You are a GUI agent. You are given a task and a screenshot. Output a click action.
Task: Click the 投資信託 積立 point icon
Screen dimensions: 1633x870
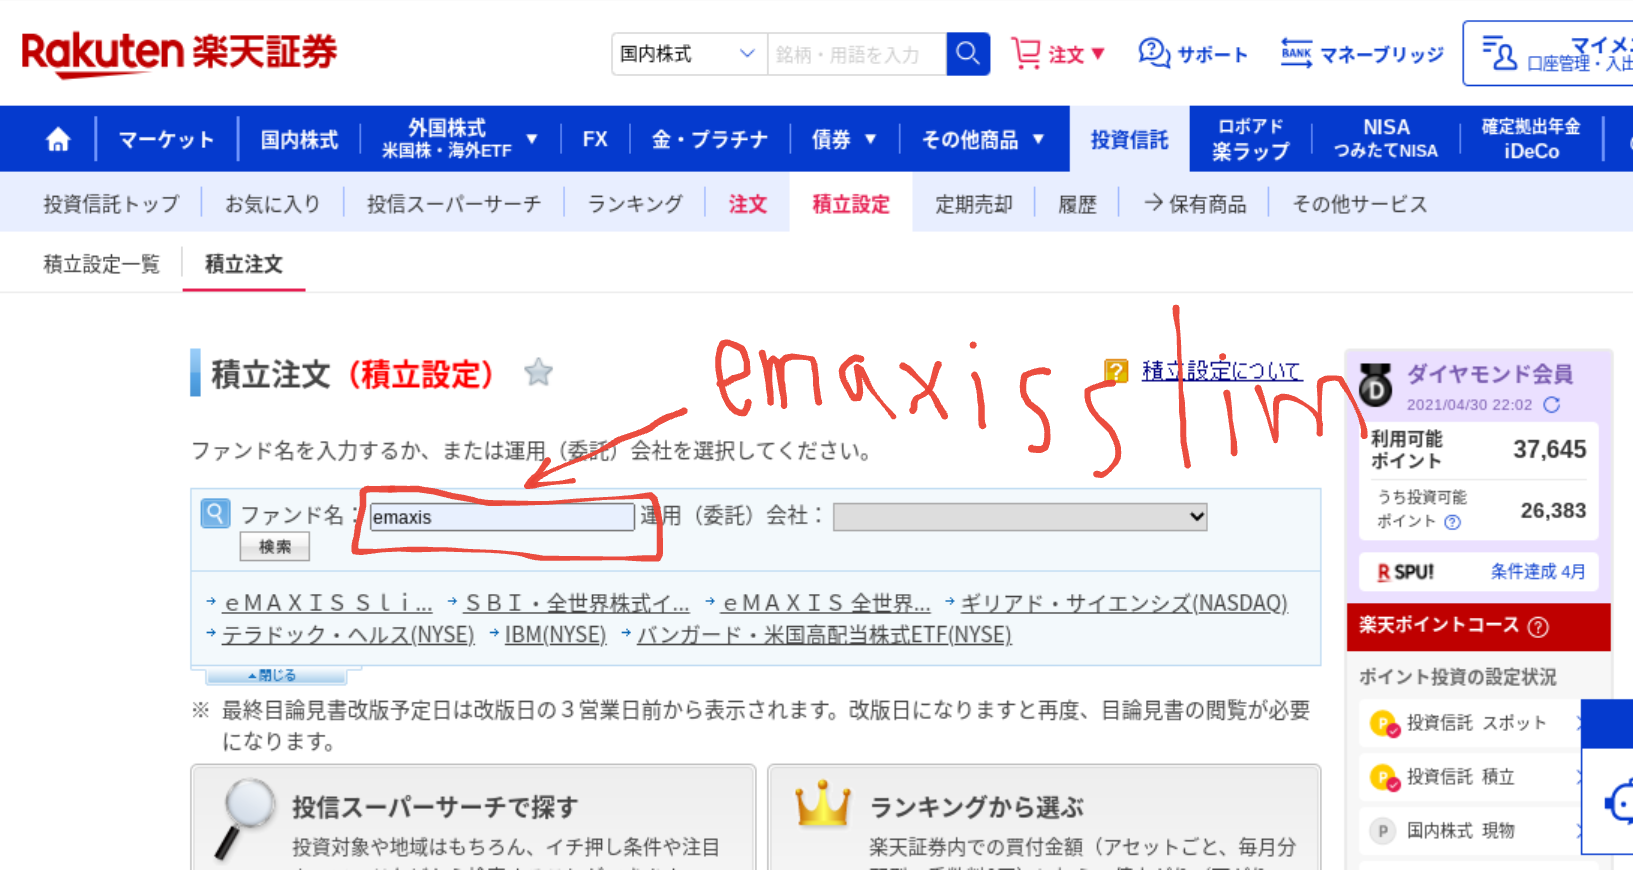click(x=1383, y=777)
